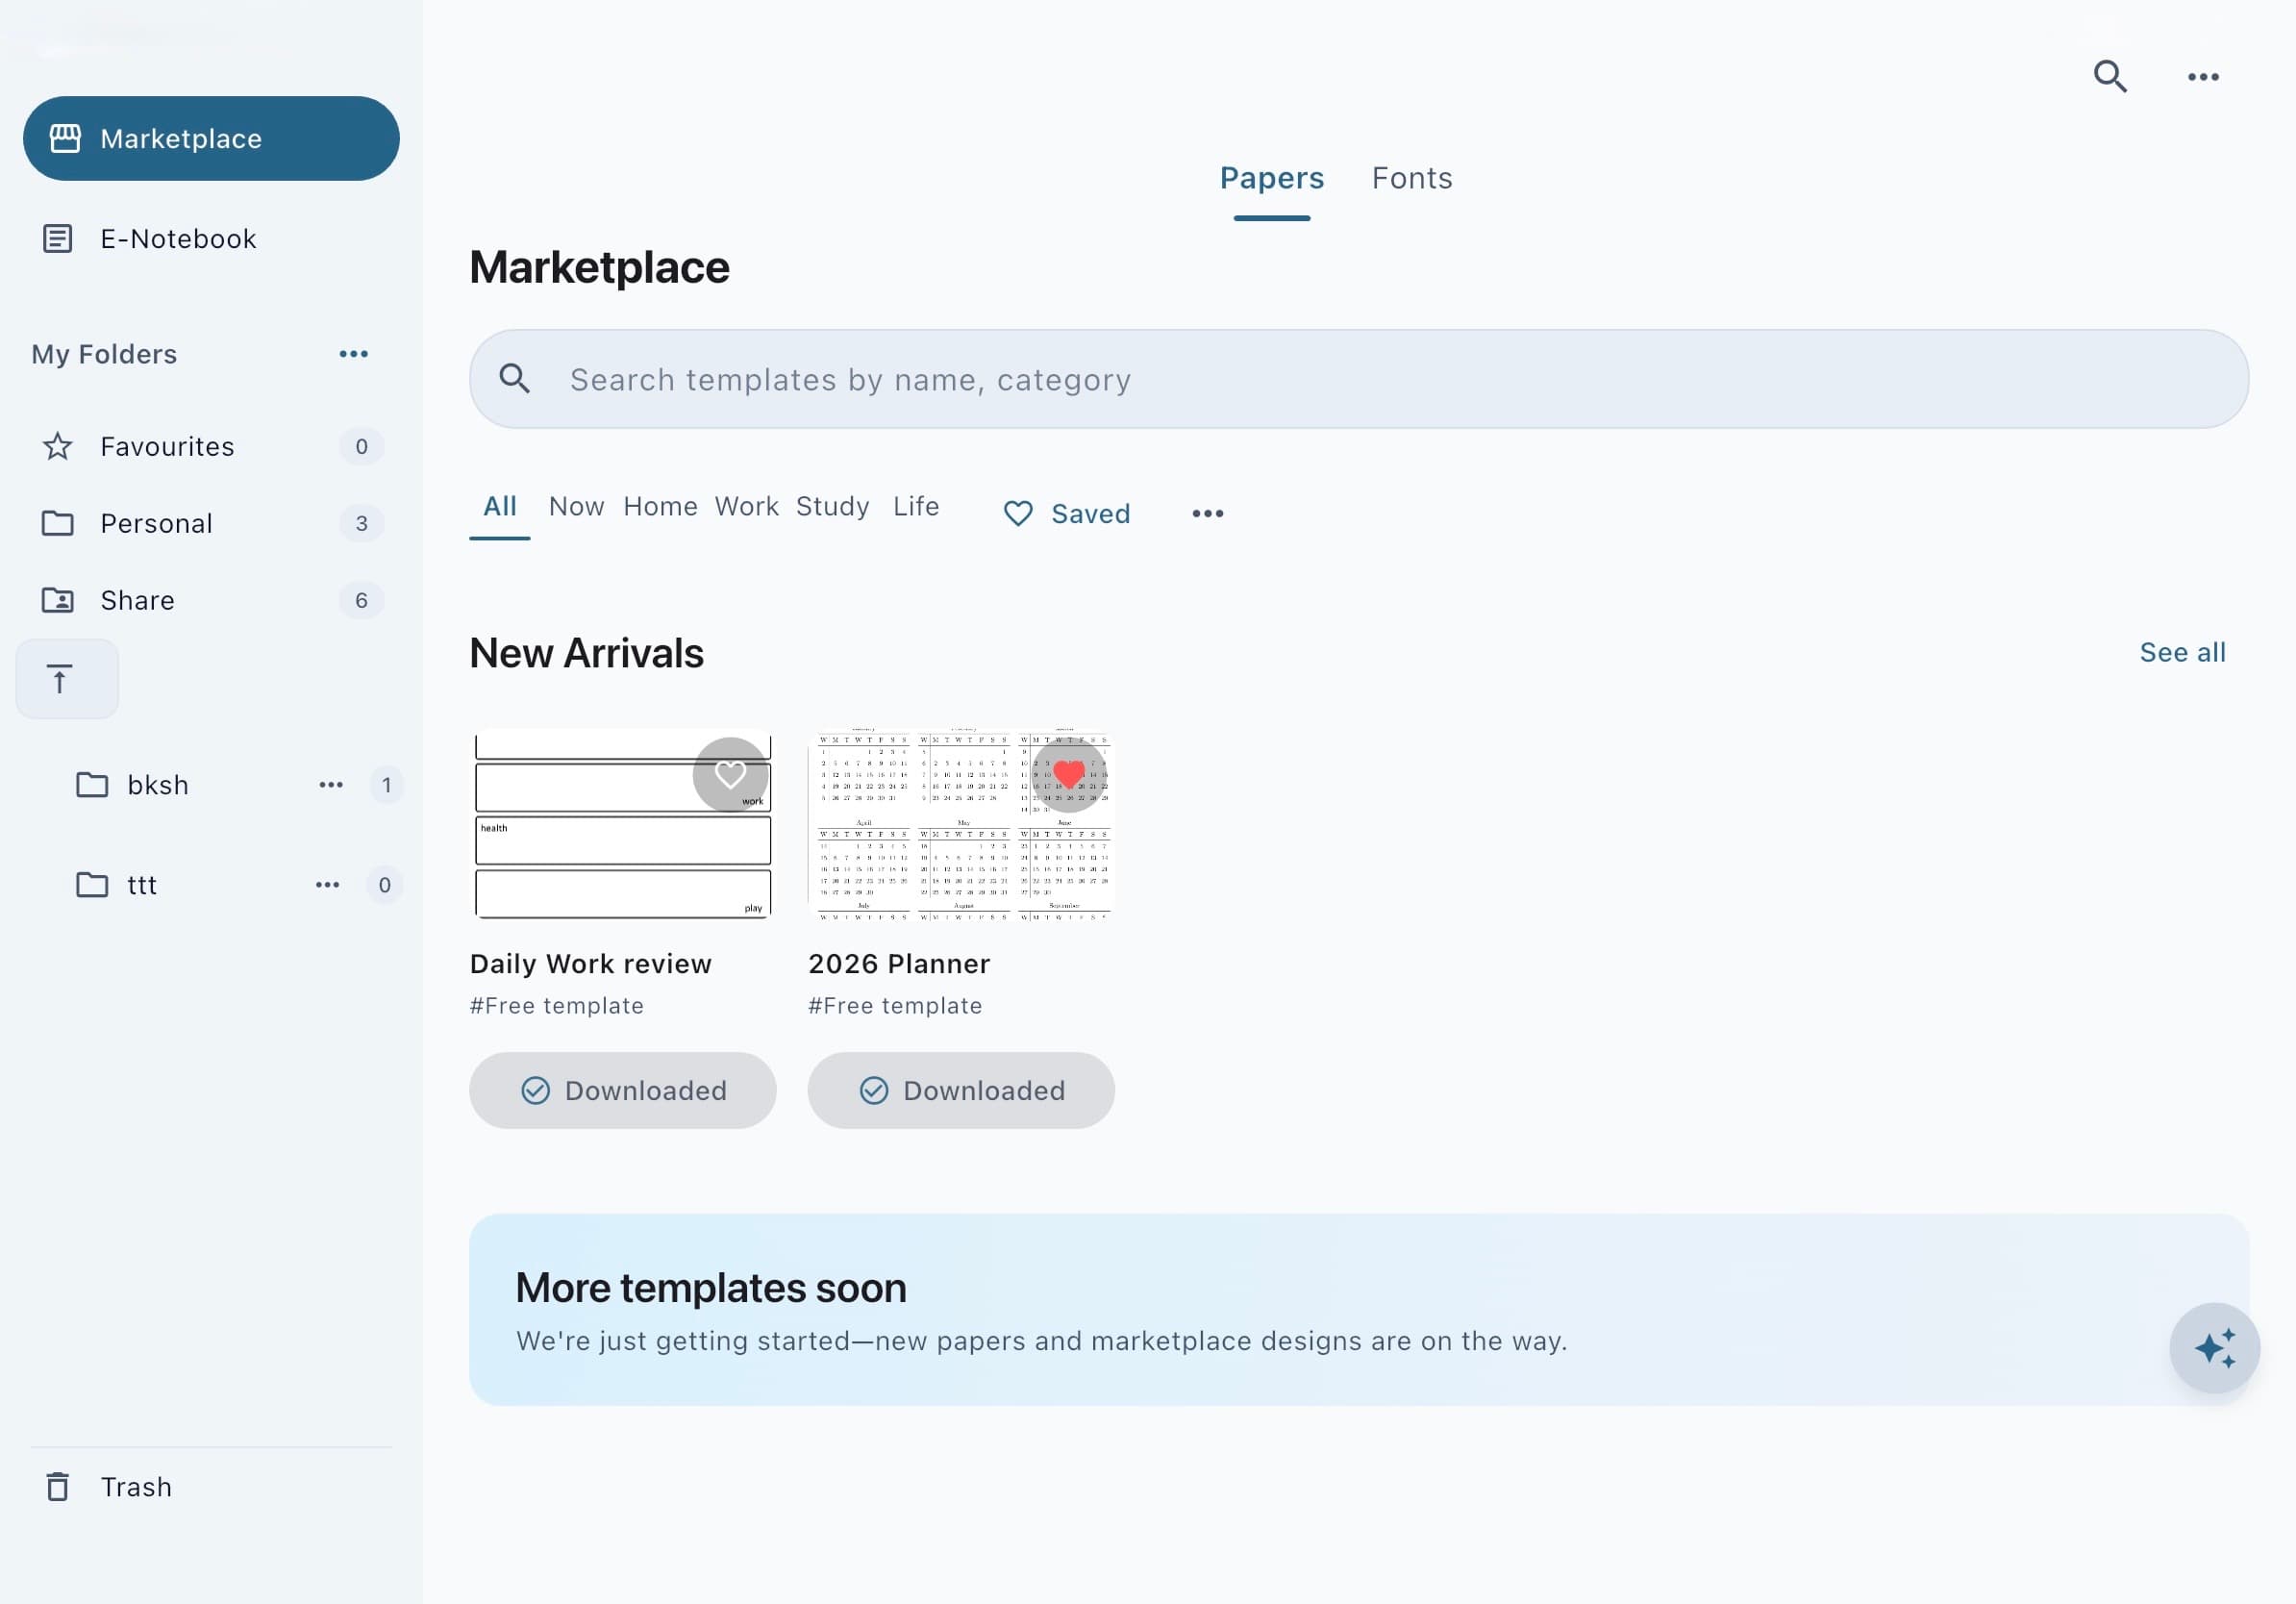The image size is (2296, 1604).
Task: Click the Favourites count badge 0
Action: (361, 446)
